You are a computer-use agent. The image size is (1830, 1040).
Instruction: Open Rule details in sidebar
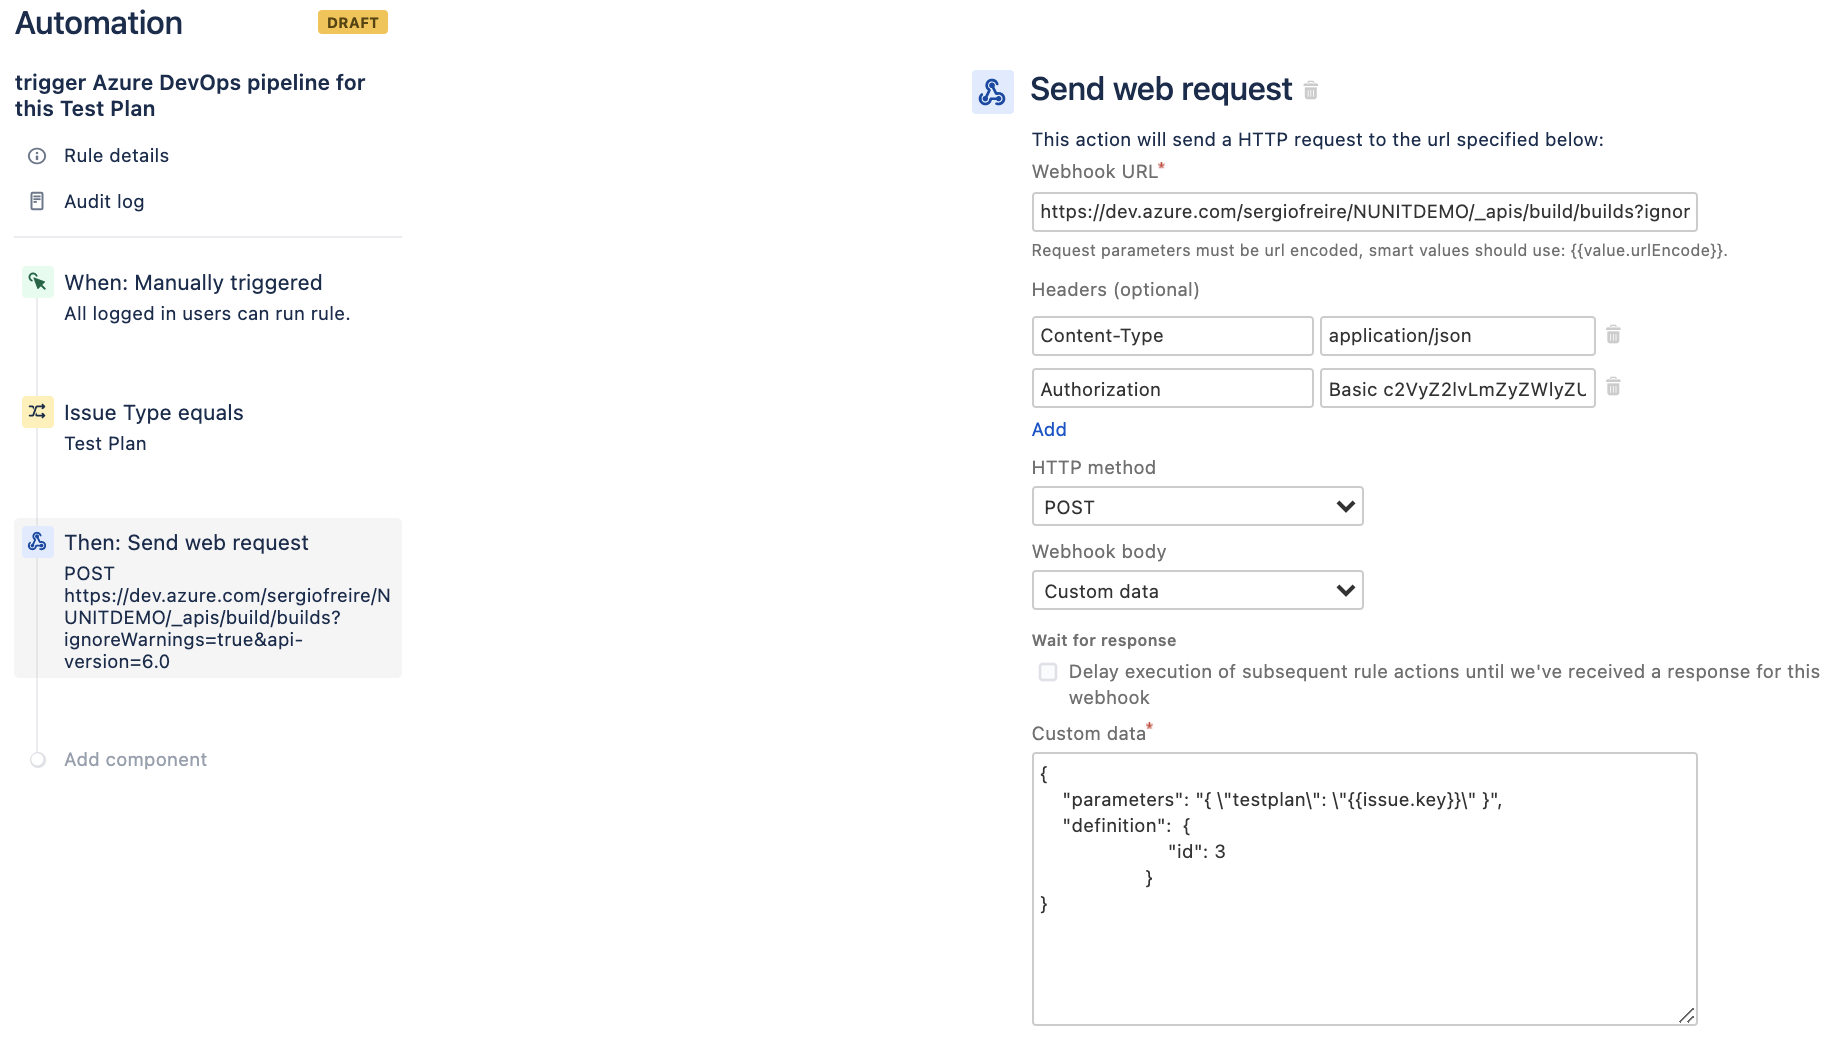[x=116, y=156]
